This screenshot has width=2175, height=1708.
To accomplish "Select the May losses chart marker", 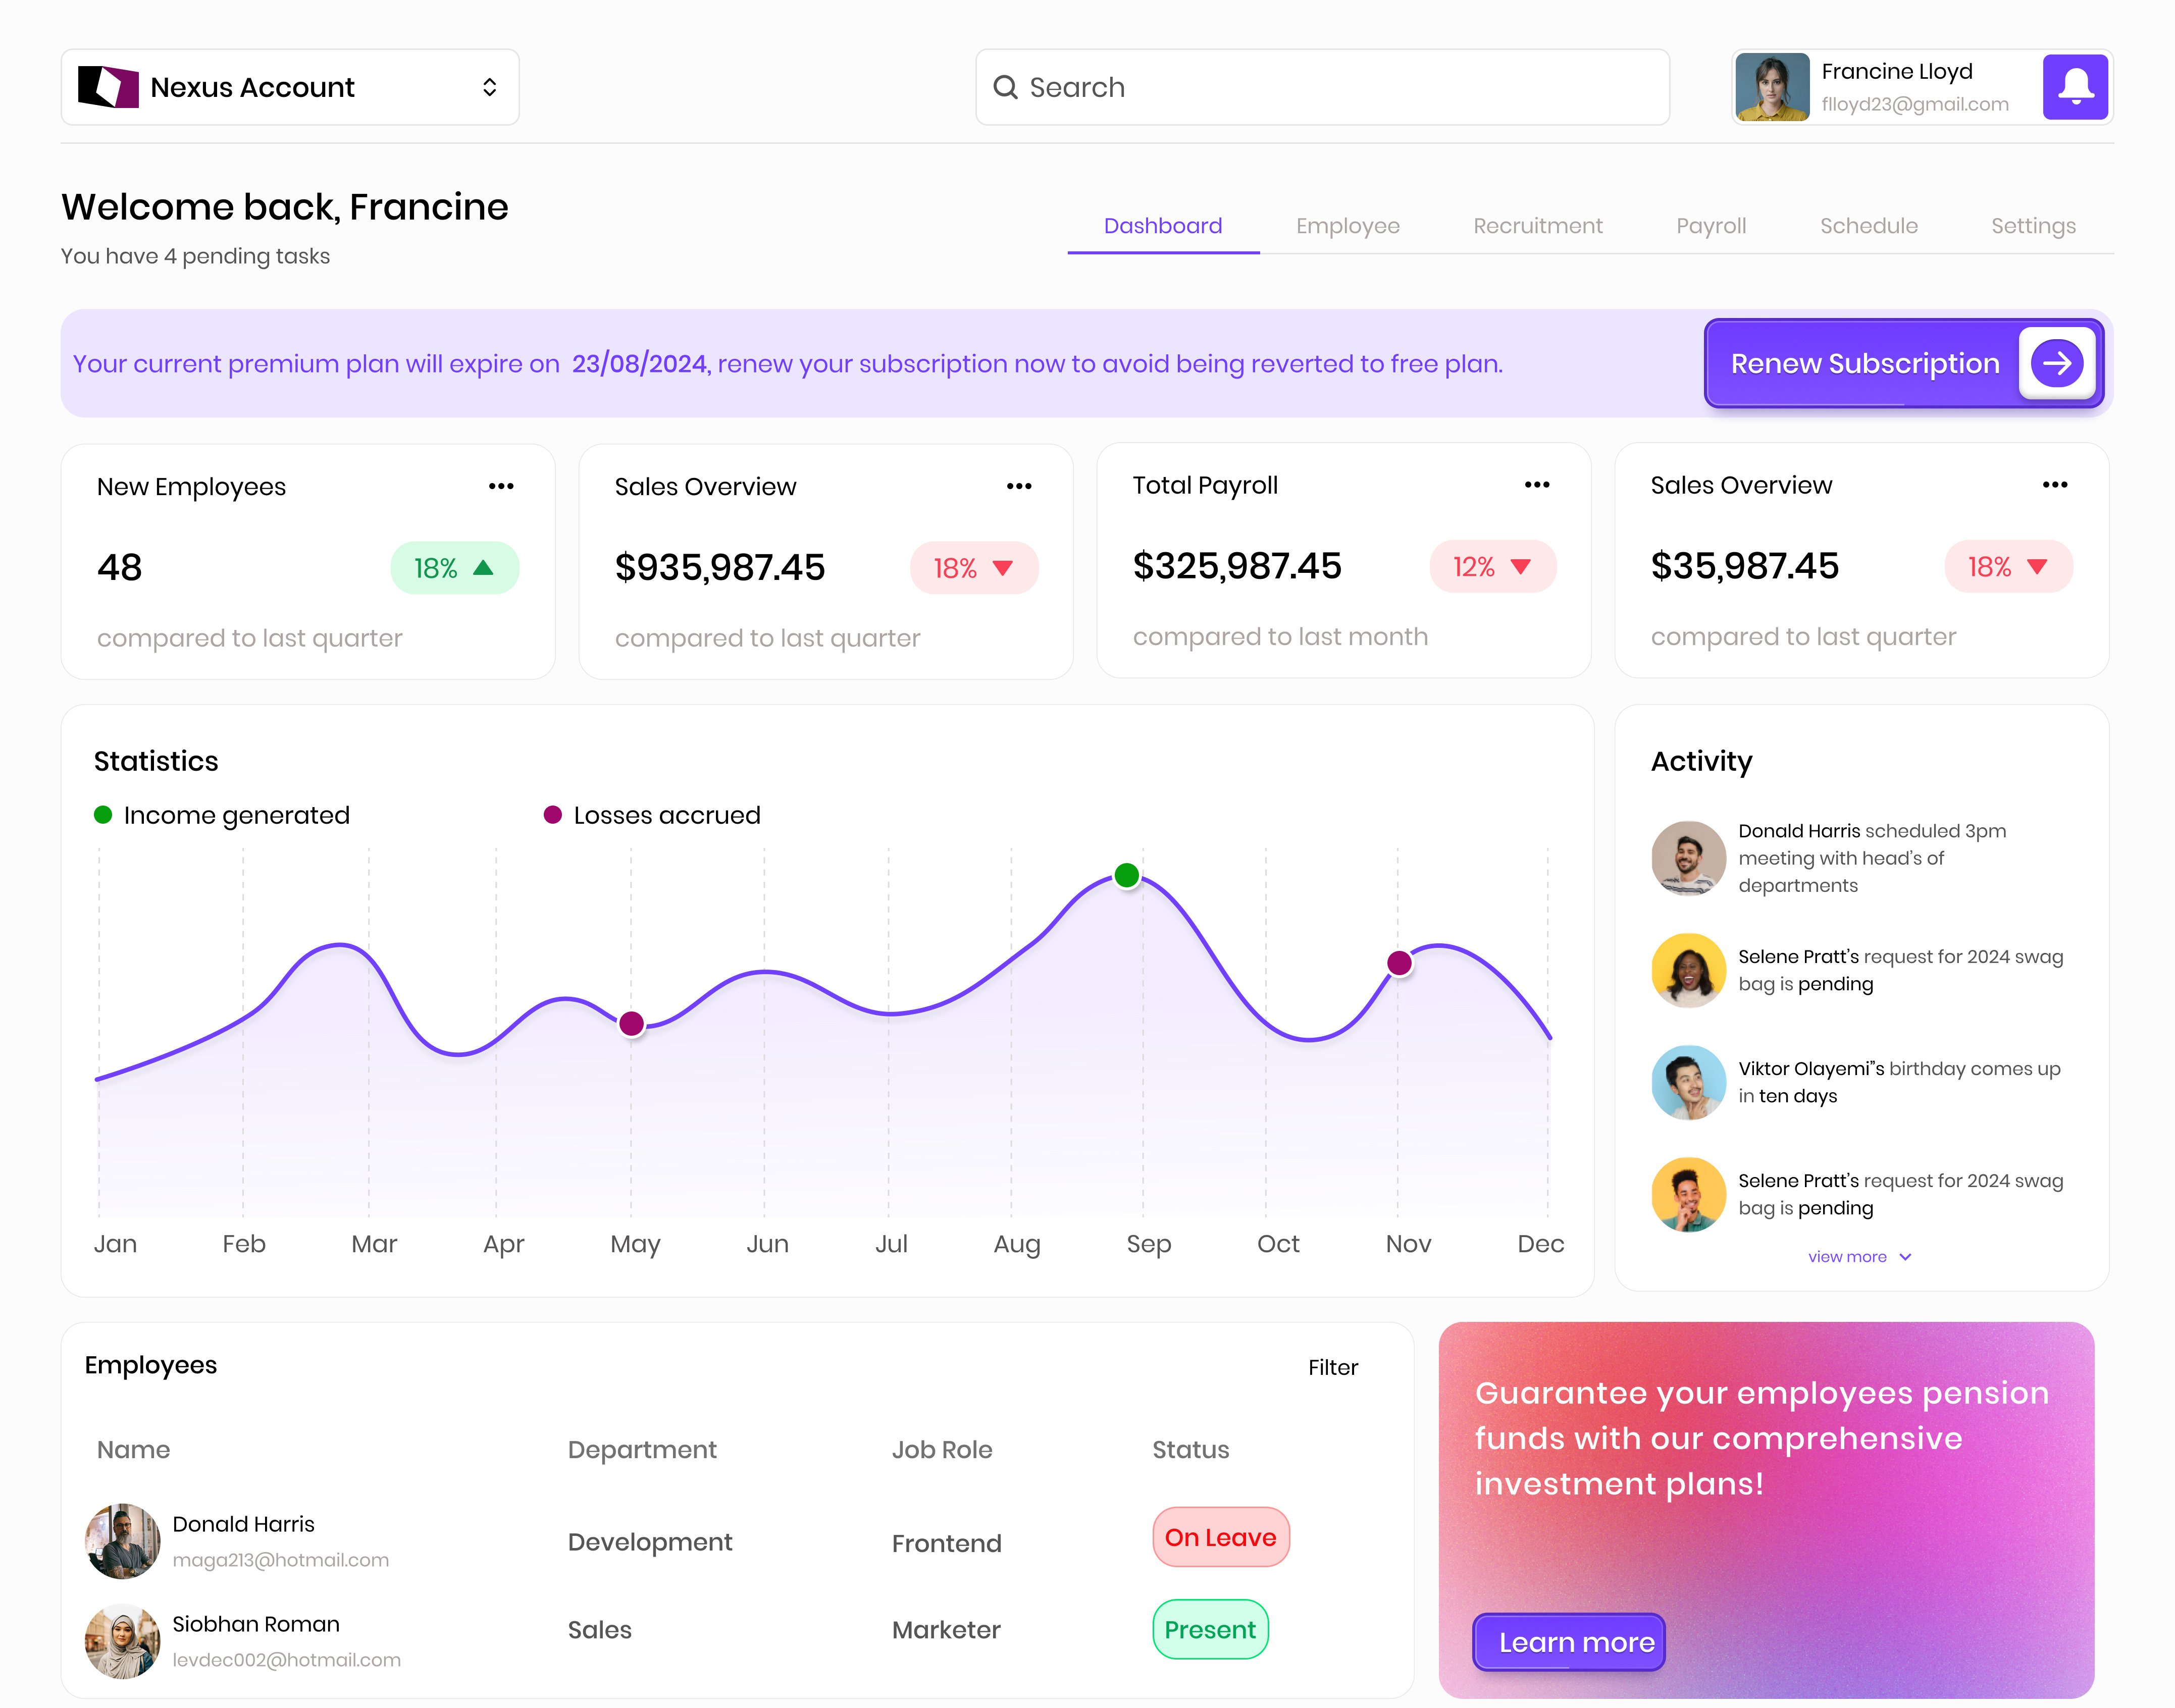I will click(631, 1023).
